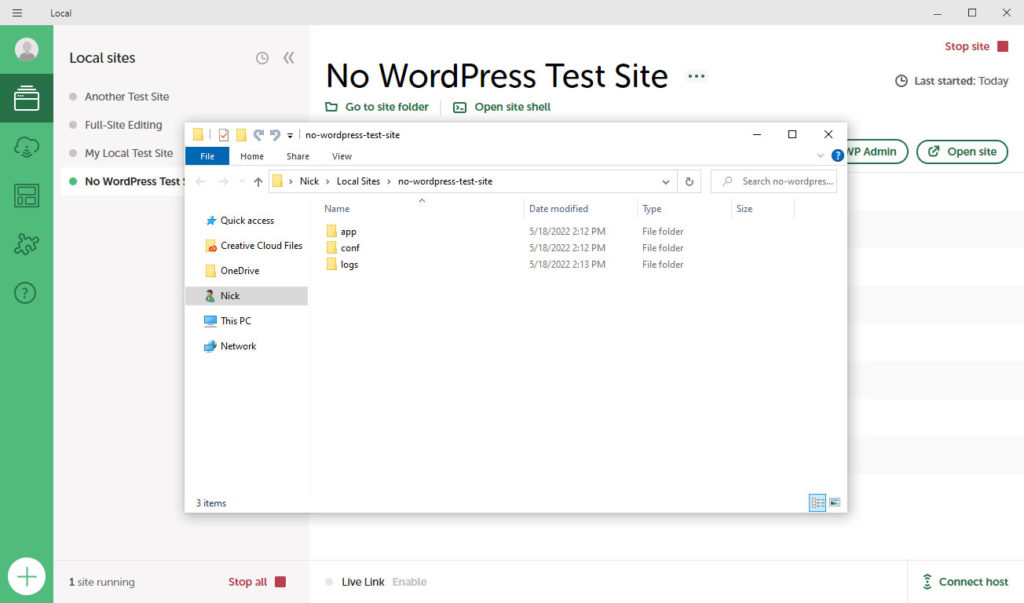Open the Cloud Backups sidebar icon
The image size is (1024, 603).
(x=26, y=147)
